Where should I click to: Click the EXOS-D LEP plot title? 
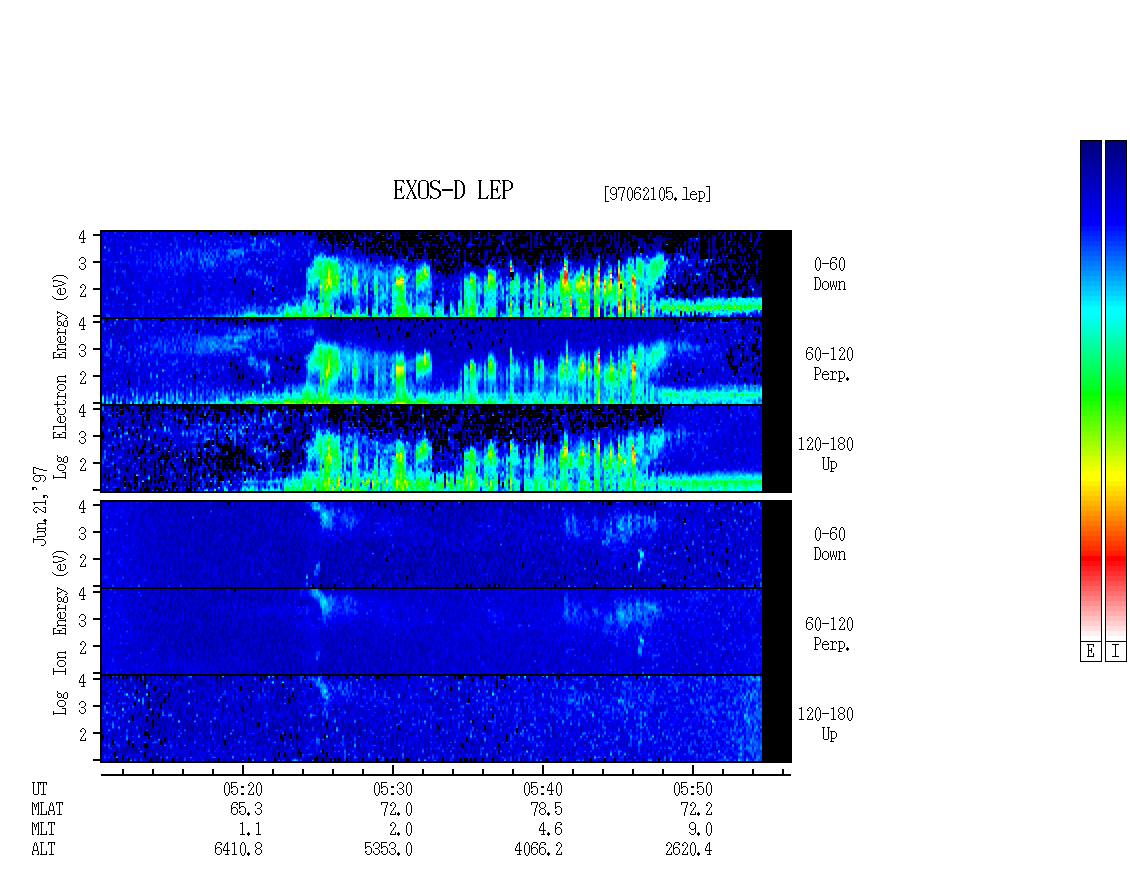[453, 190]
